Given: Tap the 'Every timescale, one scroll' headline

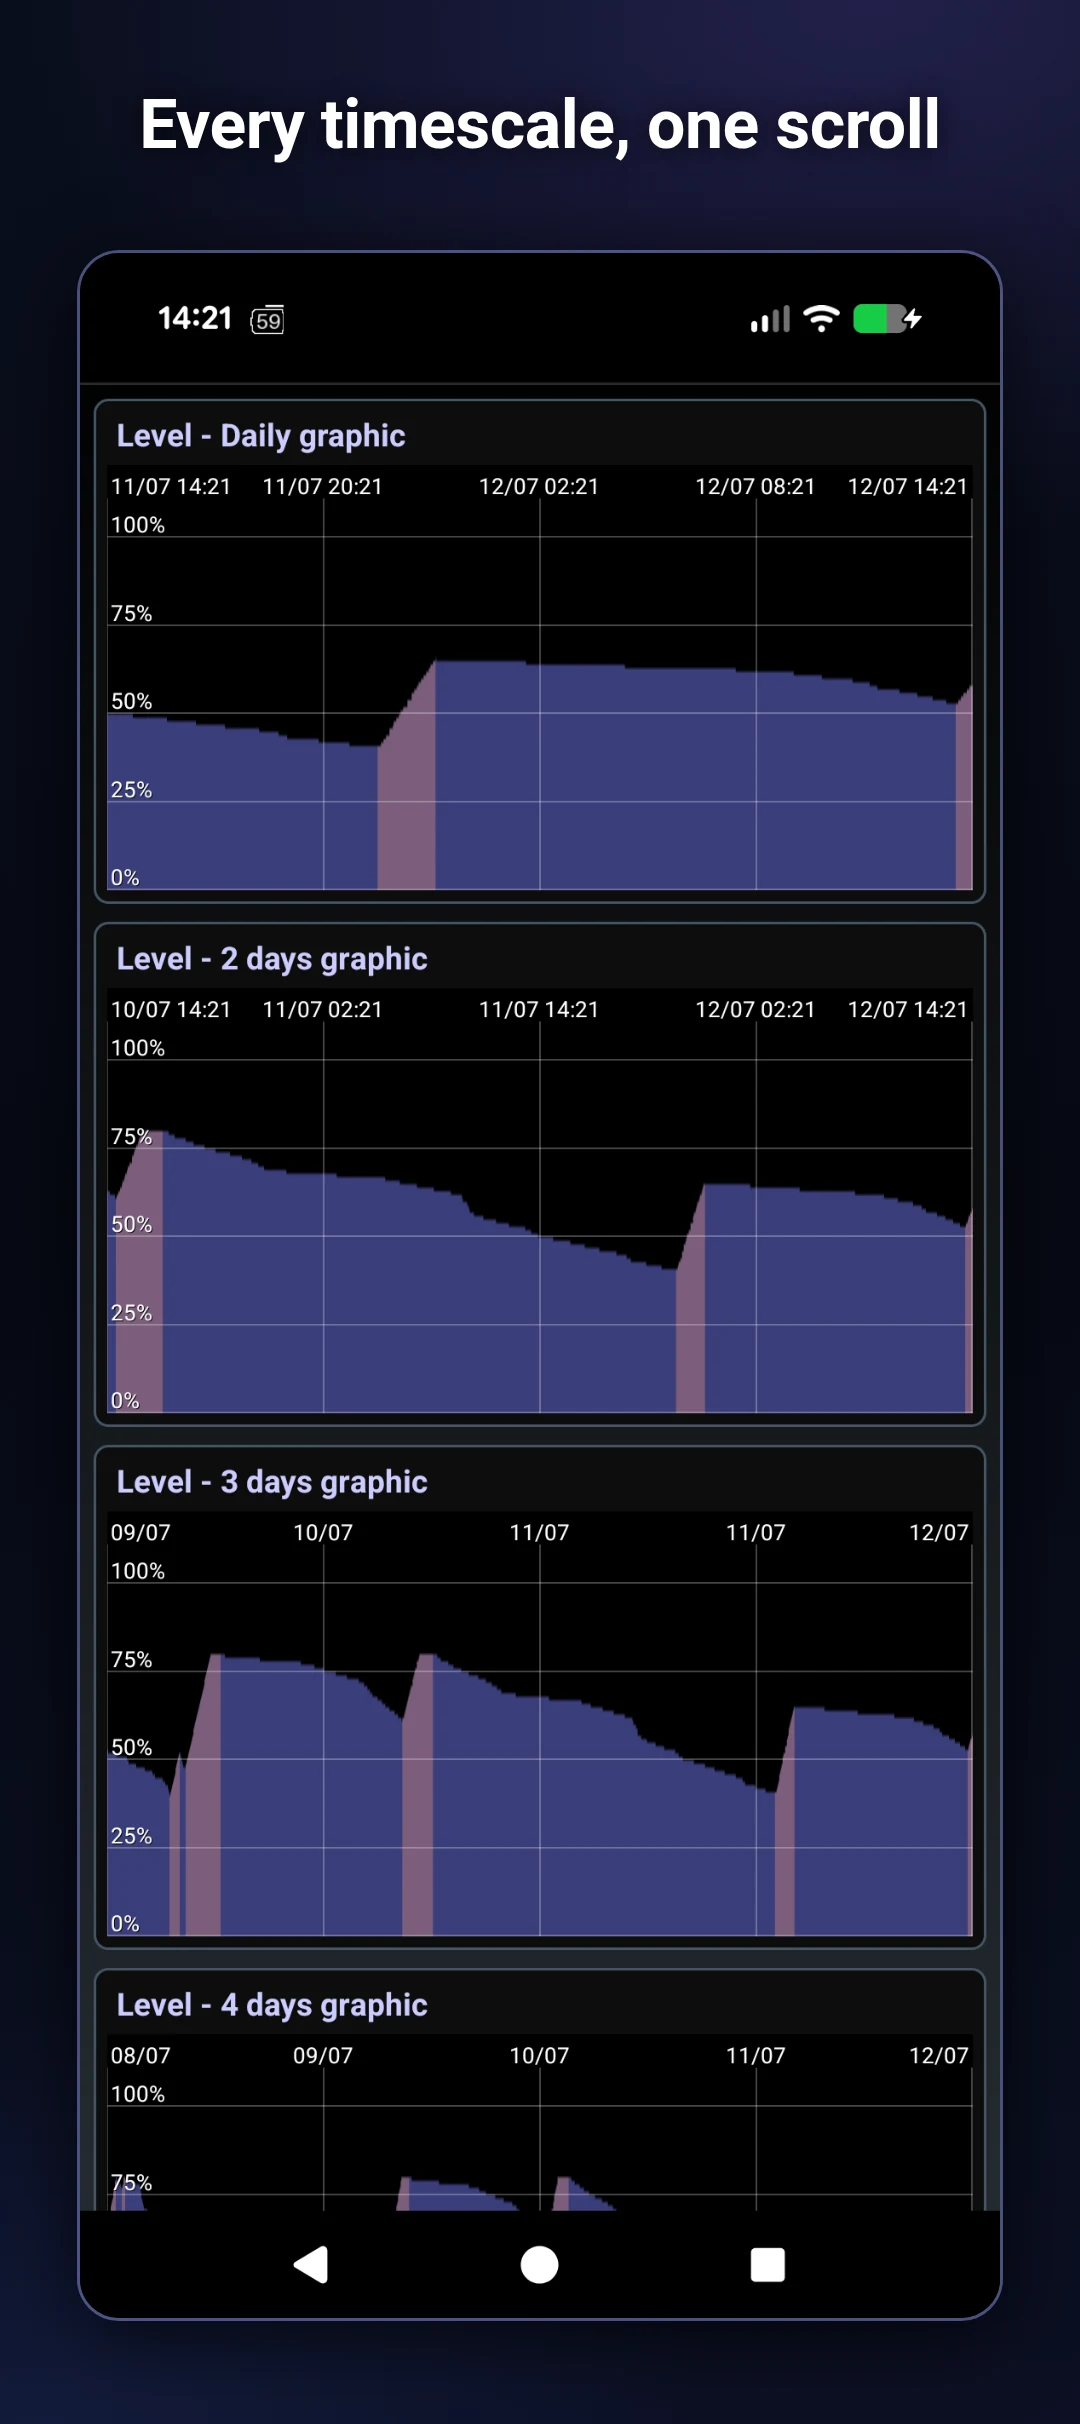Looking at the screenshot, I should click(x=540, y=125).
